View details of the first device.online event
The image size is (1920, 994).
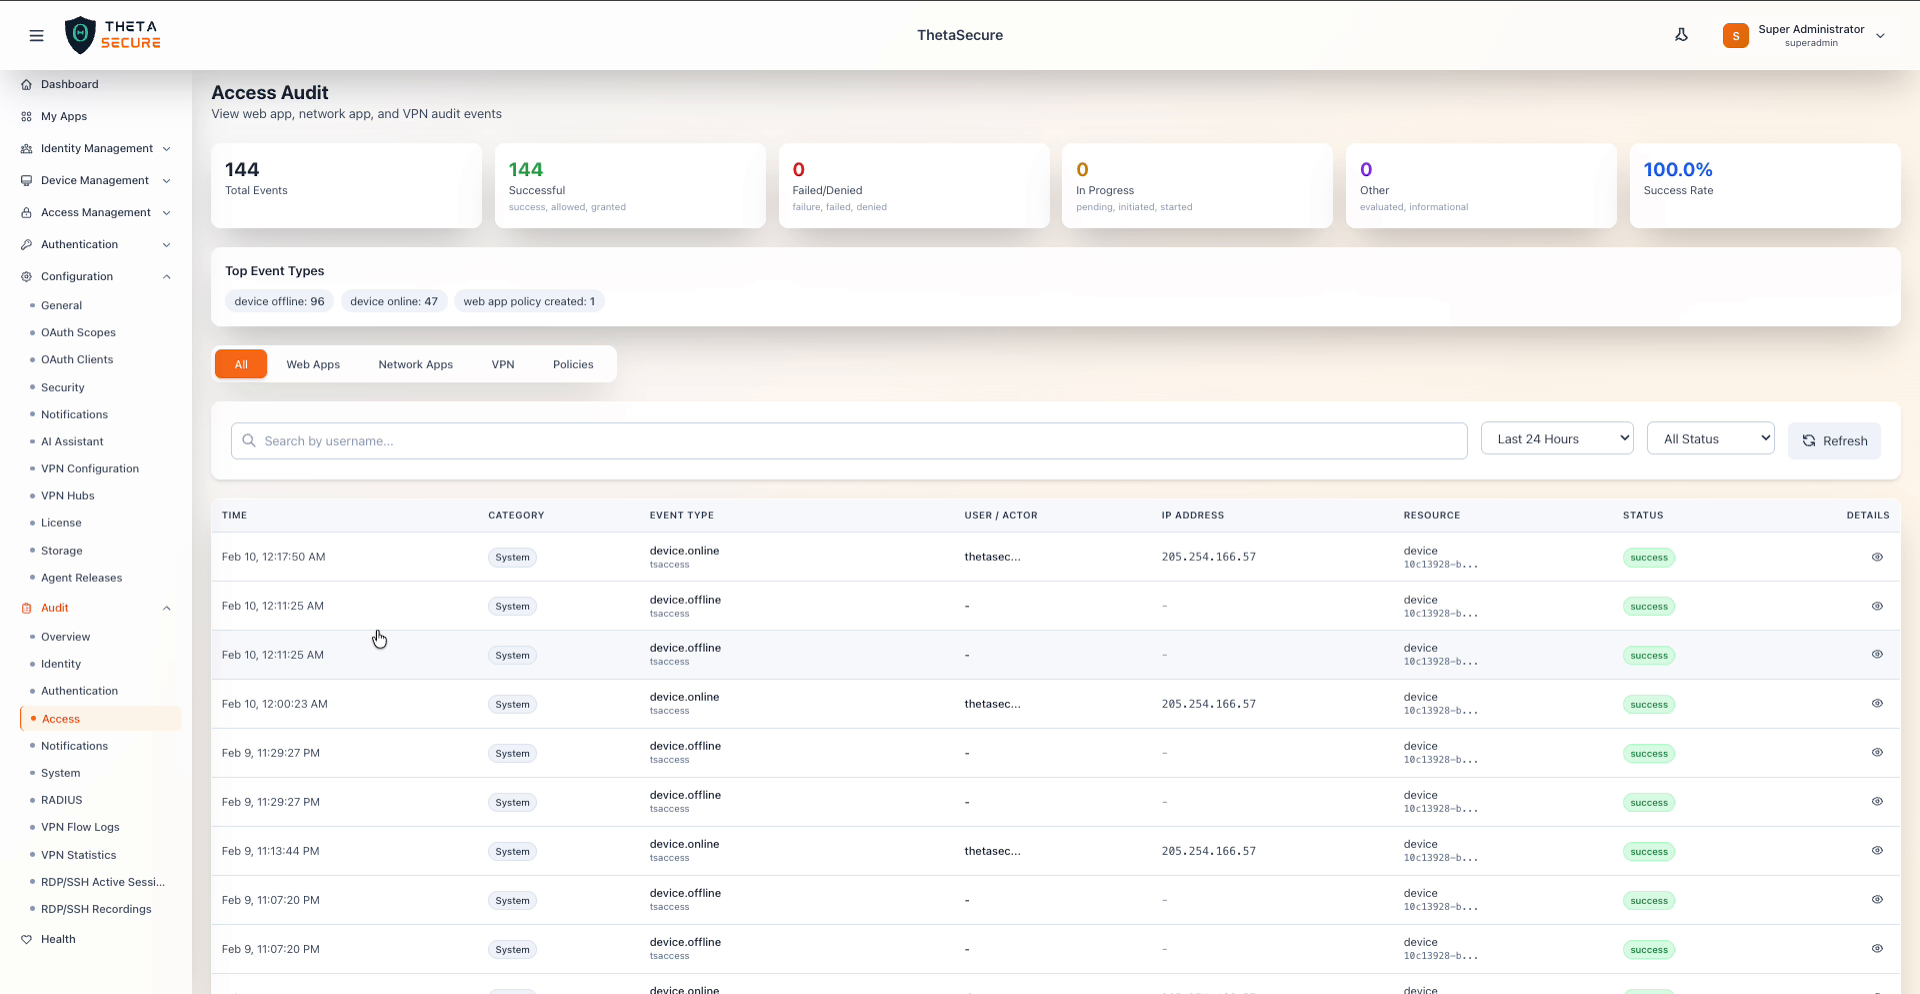1877,557
